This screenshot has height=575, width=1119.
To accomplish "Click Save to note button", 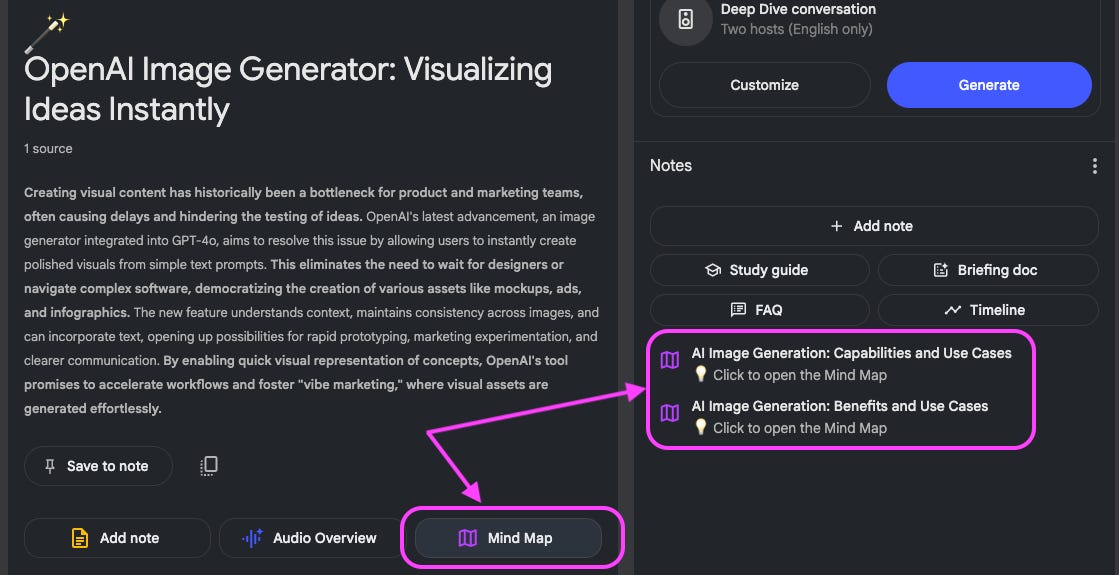I will (98, 466).
